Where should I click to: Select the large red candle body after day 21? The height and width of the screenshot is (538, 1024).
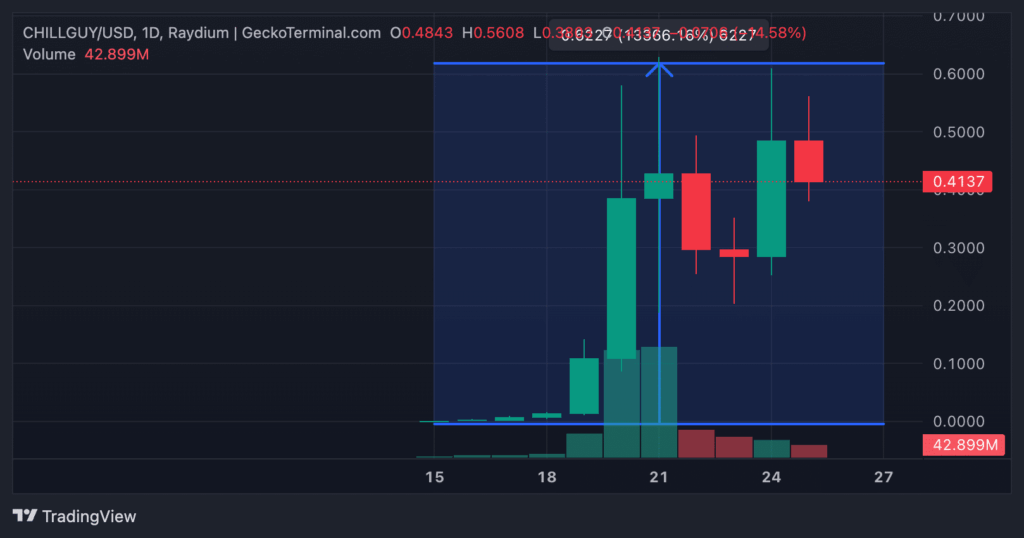click(x=696, y=211)
